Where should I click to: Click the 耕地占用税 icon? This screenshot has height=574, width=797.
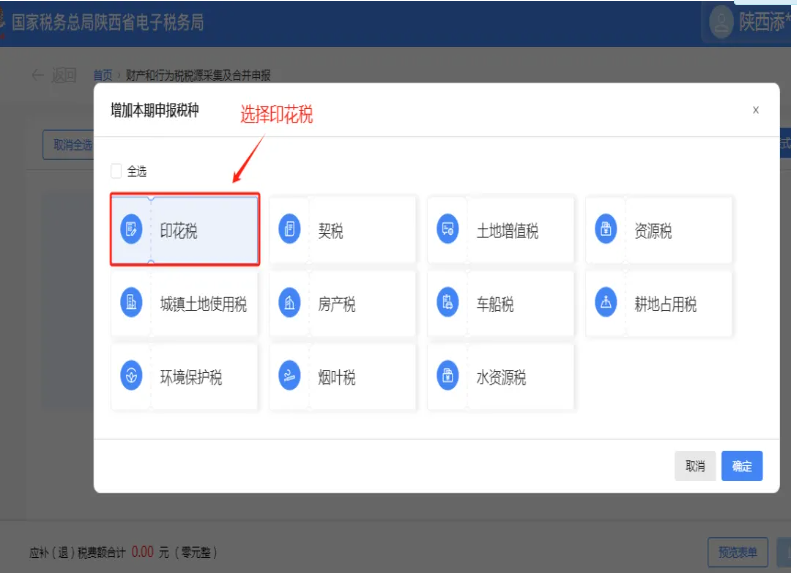click(x=605, y=303)
